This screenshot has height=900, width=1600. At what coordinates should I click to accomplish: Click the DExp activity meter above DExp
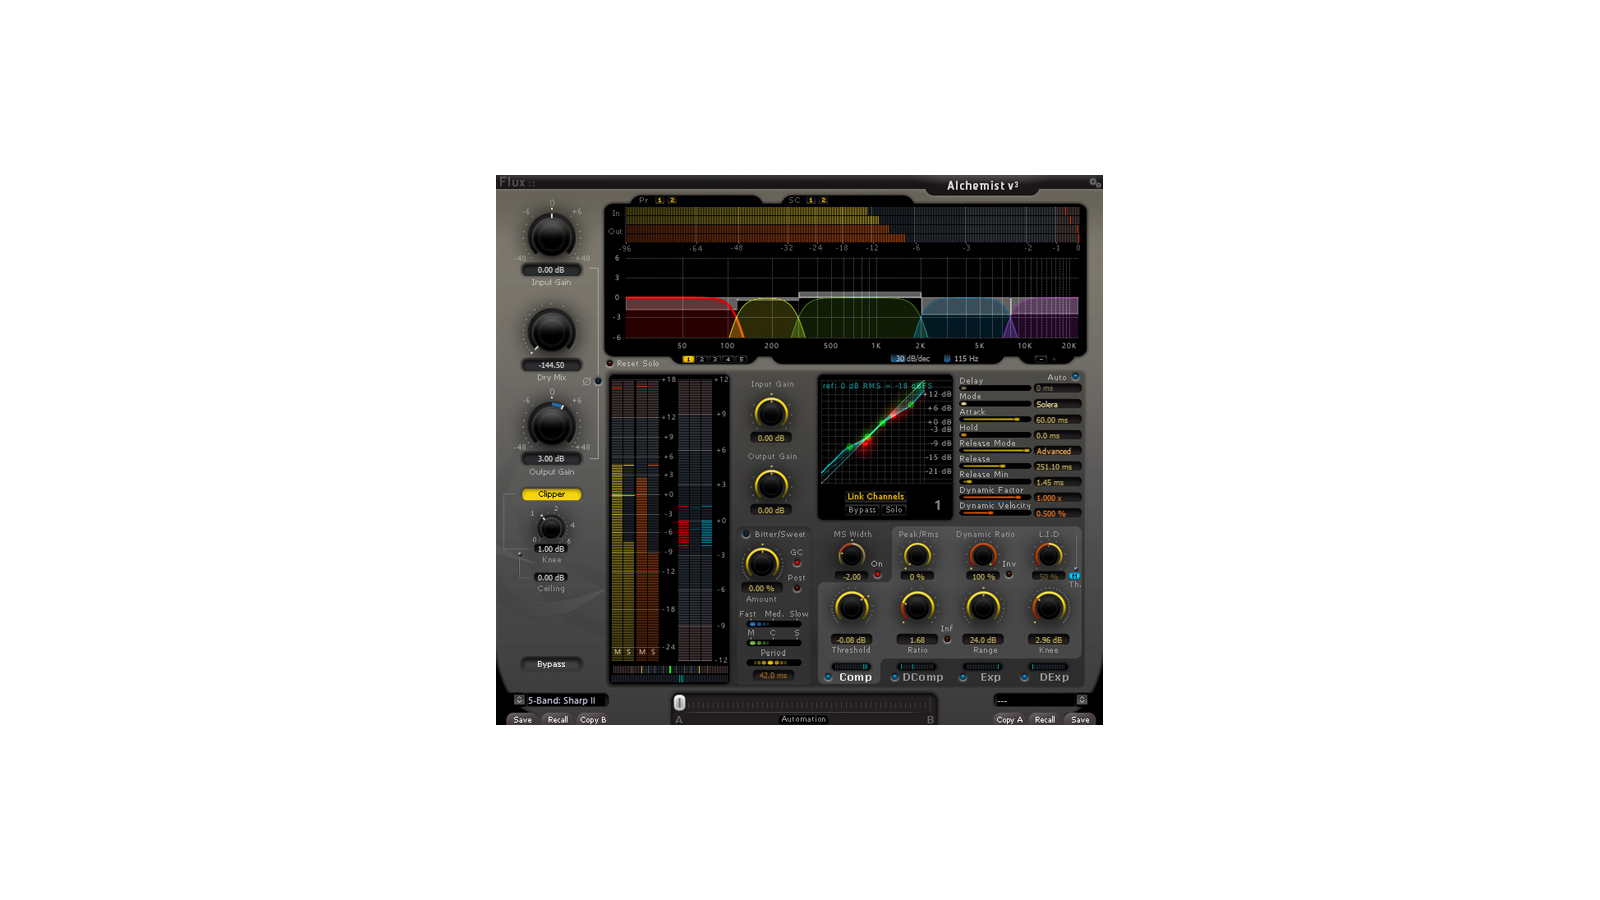tap(1048, 666)
